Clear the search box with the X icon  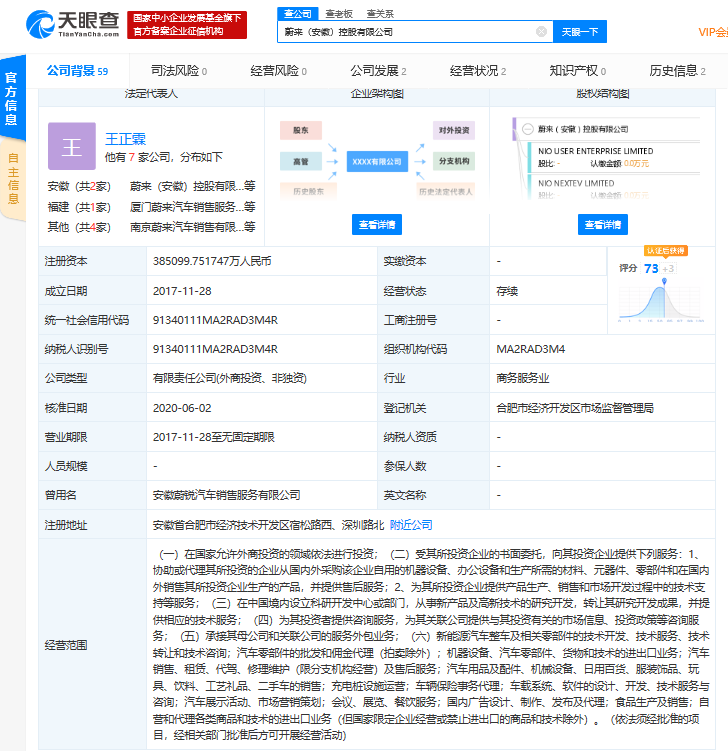tap(541, 32)
